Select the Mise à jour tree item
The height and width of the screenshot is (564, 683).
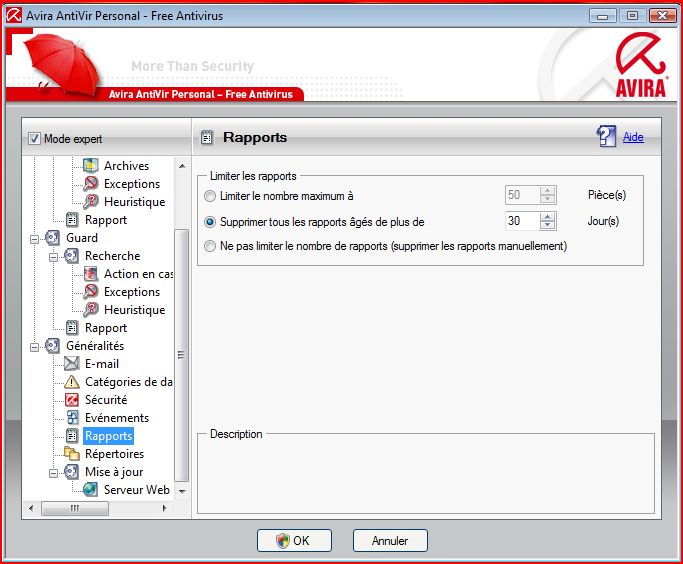point(114,472)
